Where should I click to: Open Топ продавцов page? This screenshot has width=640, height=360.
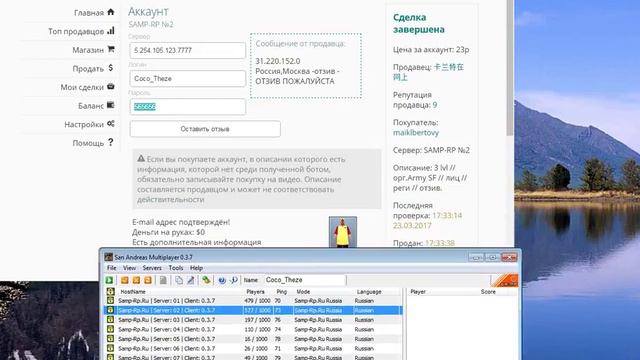point(76,31)
